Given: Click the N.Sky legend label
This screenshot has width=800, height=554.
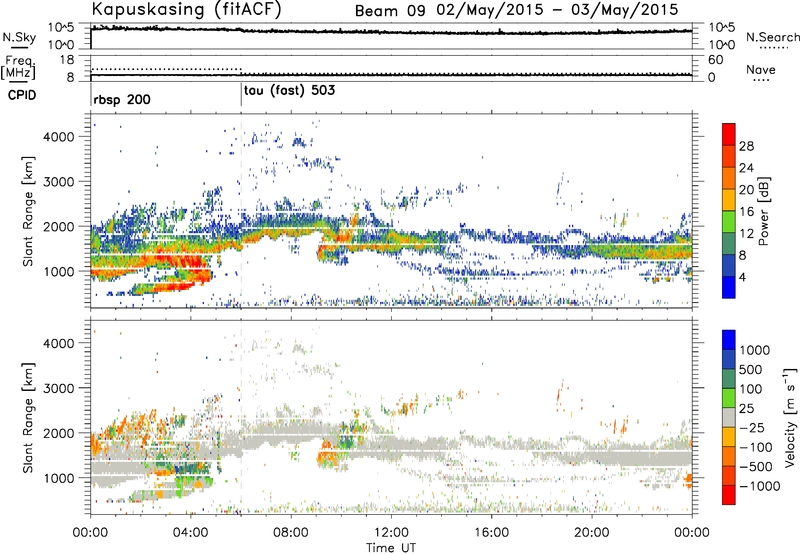Looking at the screenshot, I should [19, 38].
